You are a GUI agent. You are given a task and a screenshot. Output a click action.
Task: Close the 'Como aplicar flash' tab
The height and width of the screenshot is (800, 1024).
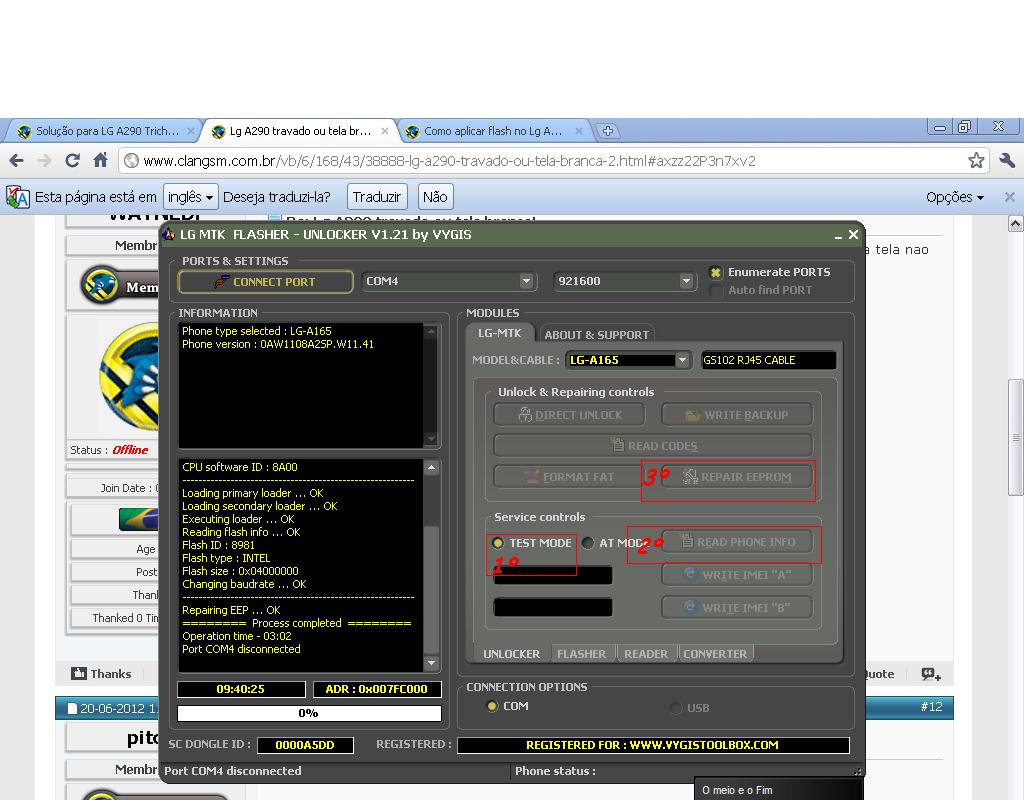click(579, 131)
